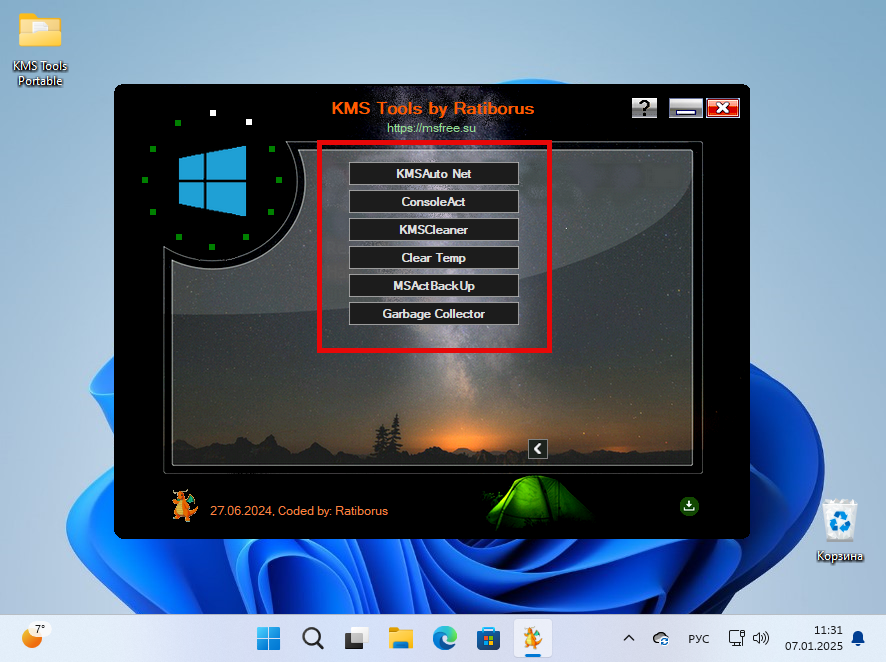Click the dragon mascot icon
The image size is (886, 662).
(x=184, y=506)
